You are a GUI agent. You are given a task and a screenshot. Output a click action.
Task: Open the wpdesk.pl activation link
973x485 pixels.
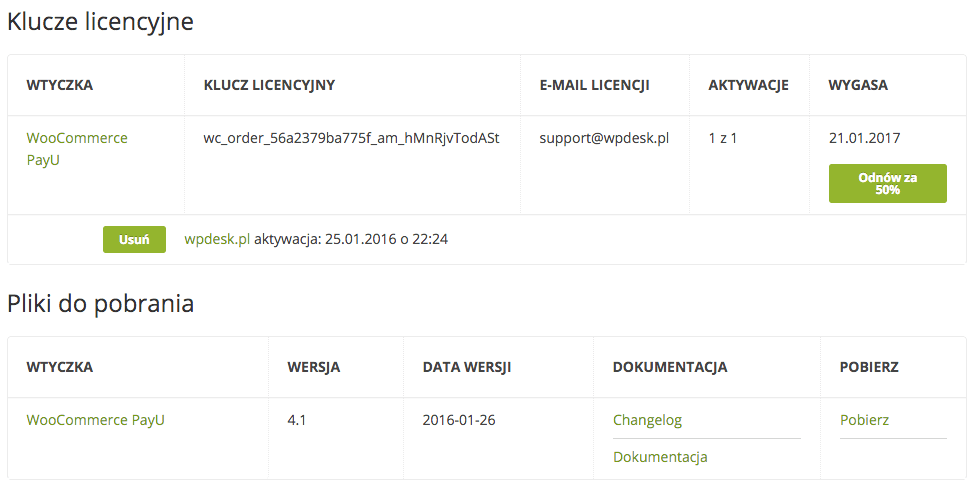pos(217,239)
